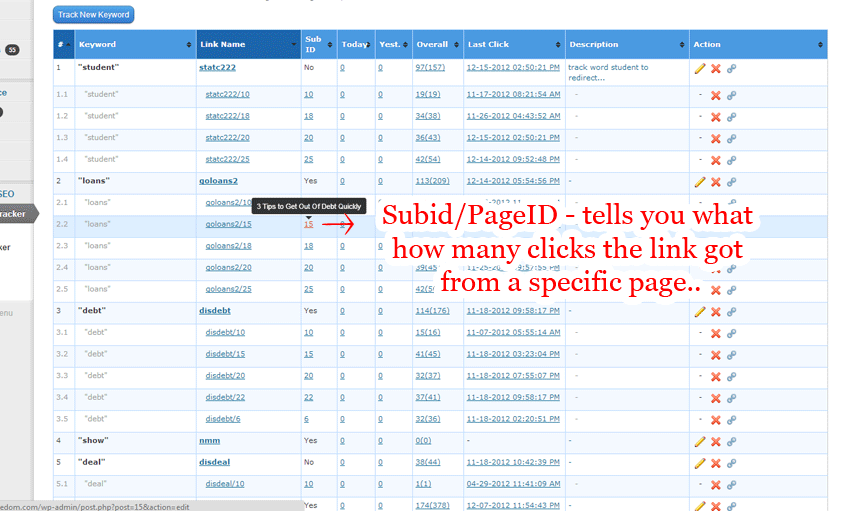Open Overall count 97(157) for statc222
847x511 pixels.
tap(429, 68)
